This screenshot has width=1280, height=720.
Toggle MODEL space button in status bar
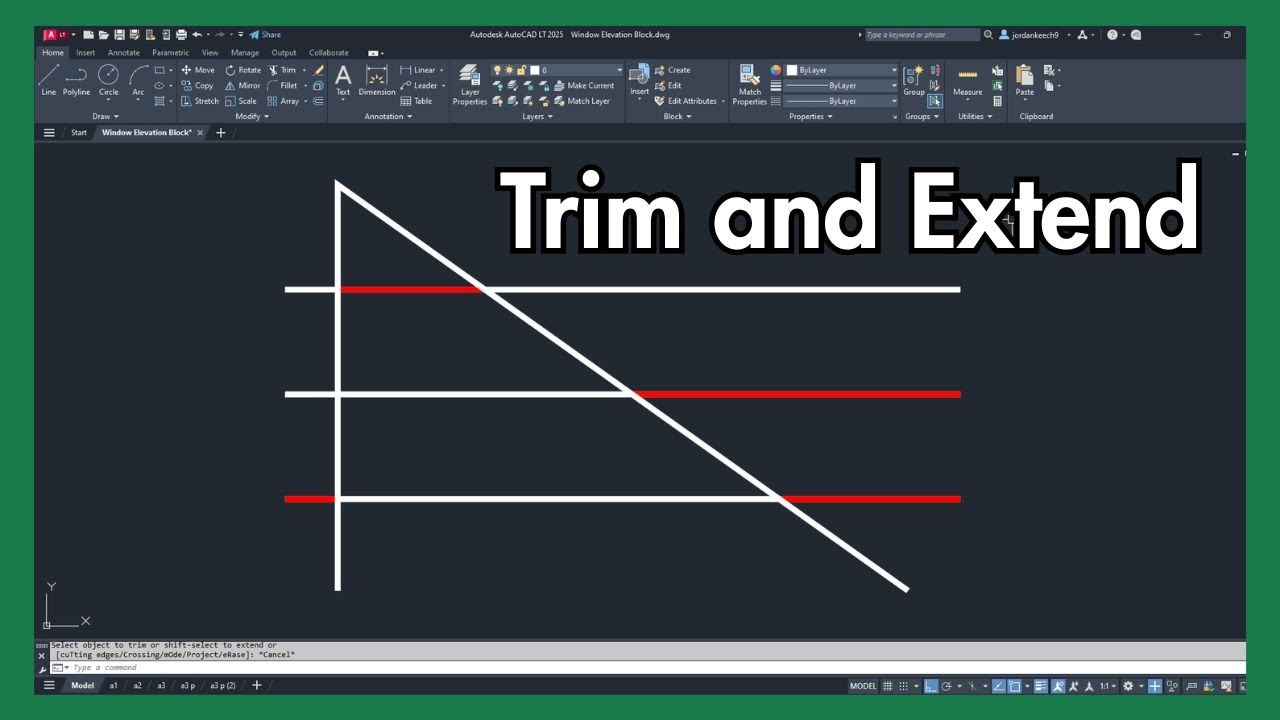(863, 686)
